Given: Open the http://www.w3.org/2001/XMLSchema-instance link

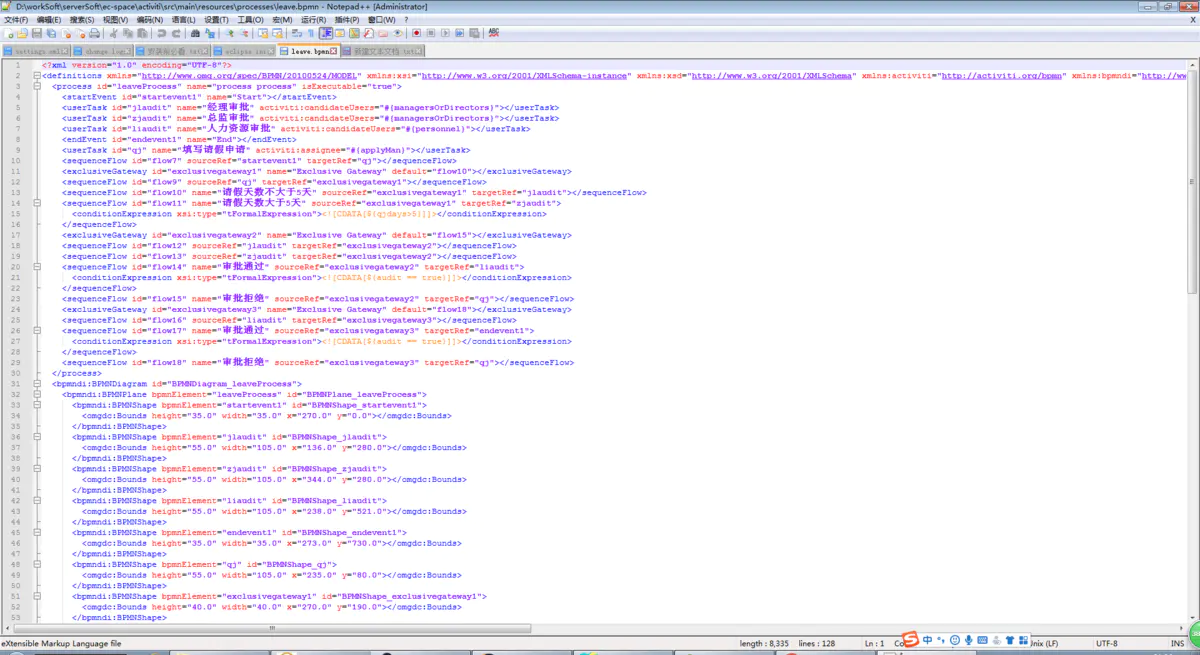Looking at the screenshot, I should point(526,75).
